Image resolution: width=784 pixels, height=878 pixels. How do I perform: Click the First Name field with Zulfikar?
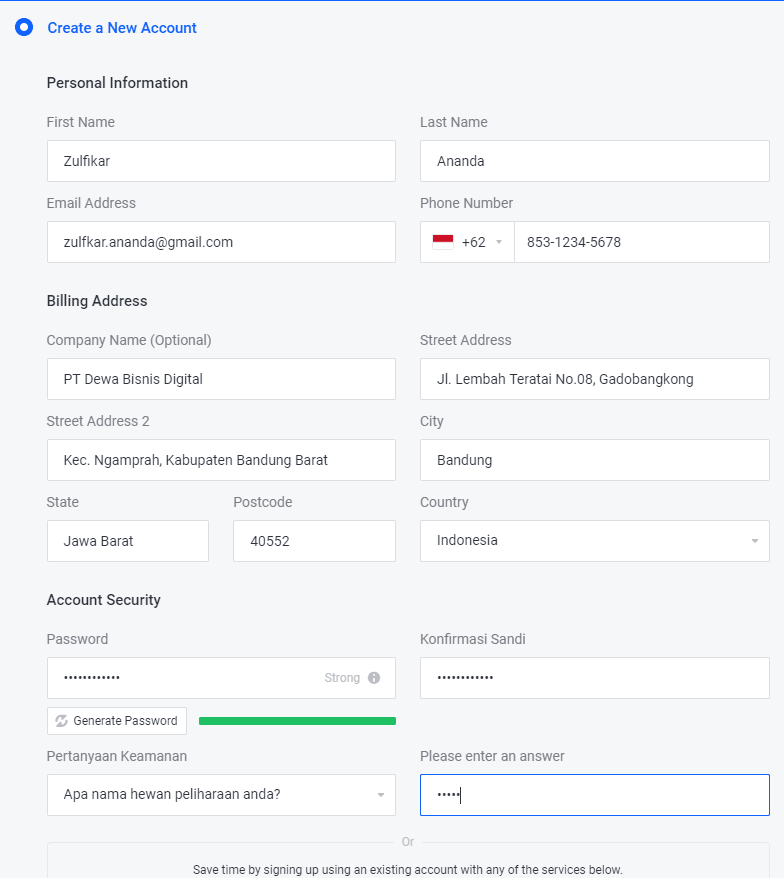coord(221,161)
